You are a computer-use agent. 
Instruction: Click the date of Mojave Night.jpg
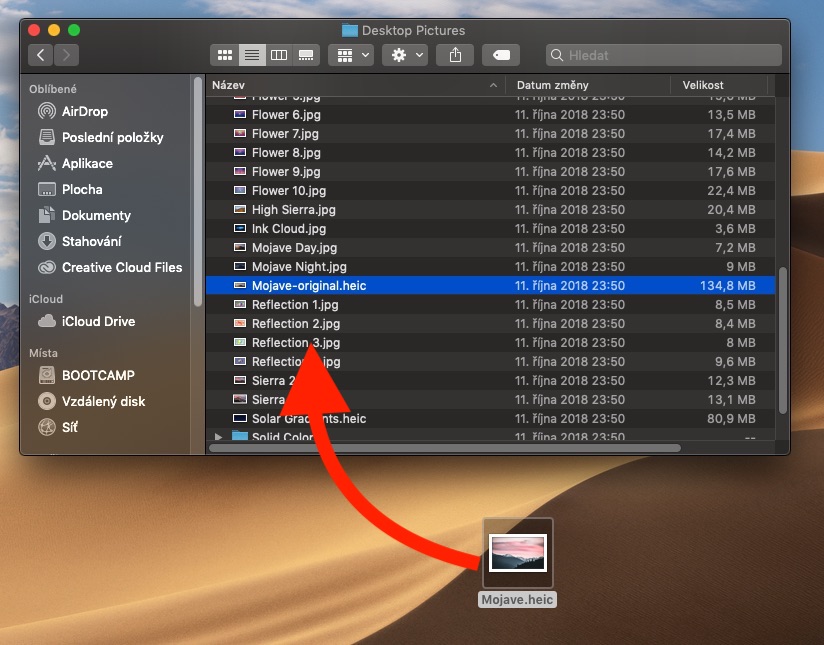tap(570, 267)
